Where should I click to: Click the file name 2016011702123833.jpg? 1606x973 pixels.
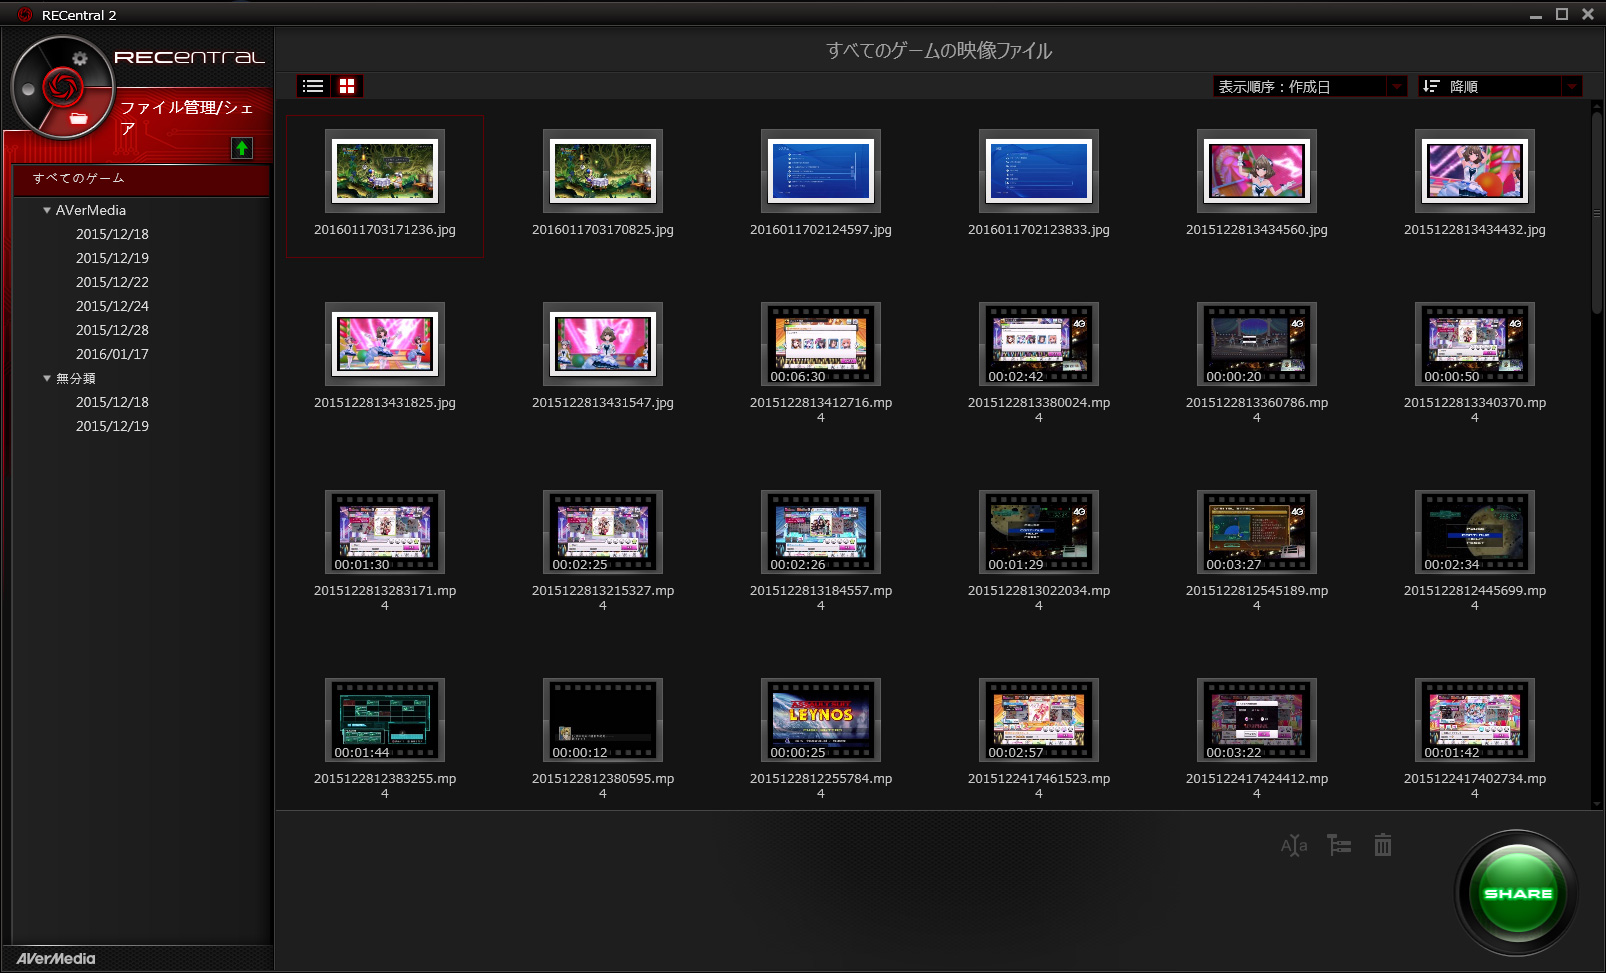click(1039, 230)
